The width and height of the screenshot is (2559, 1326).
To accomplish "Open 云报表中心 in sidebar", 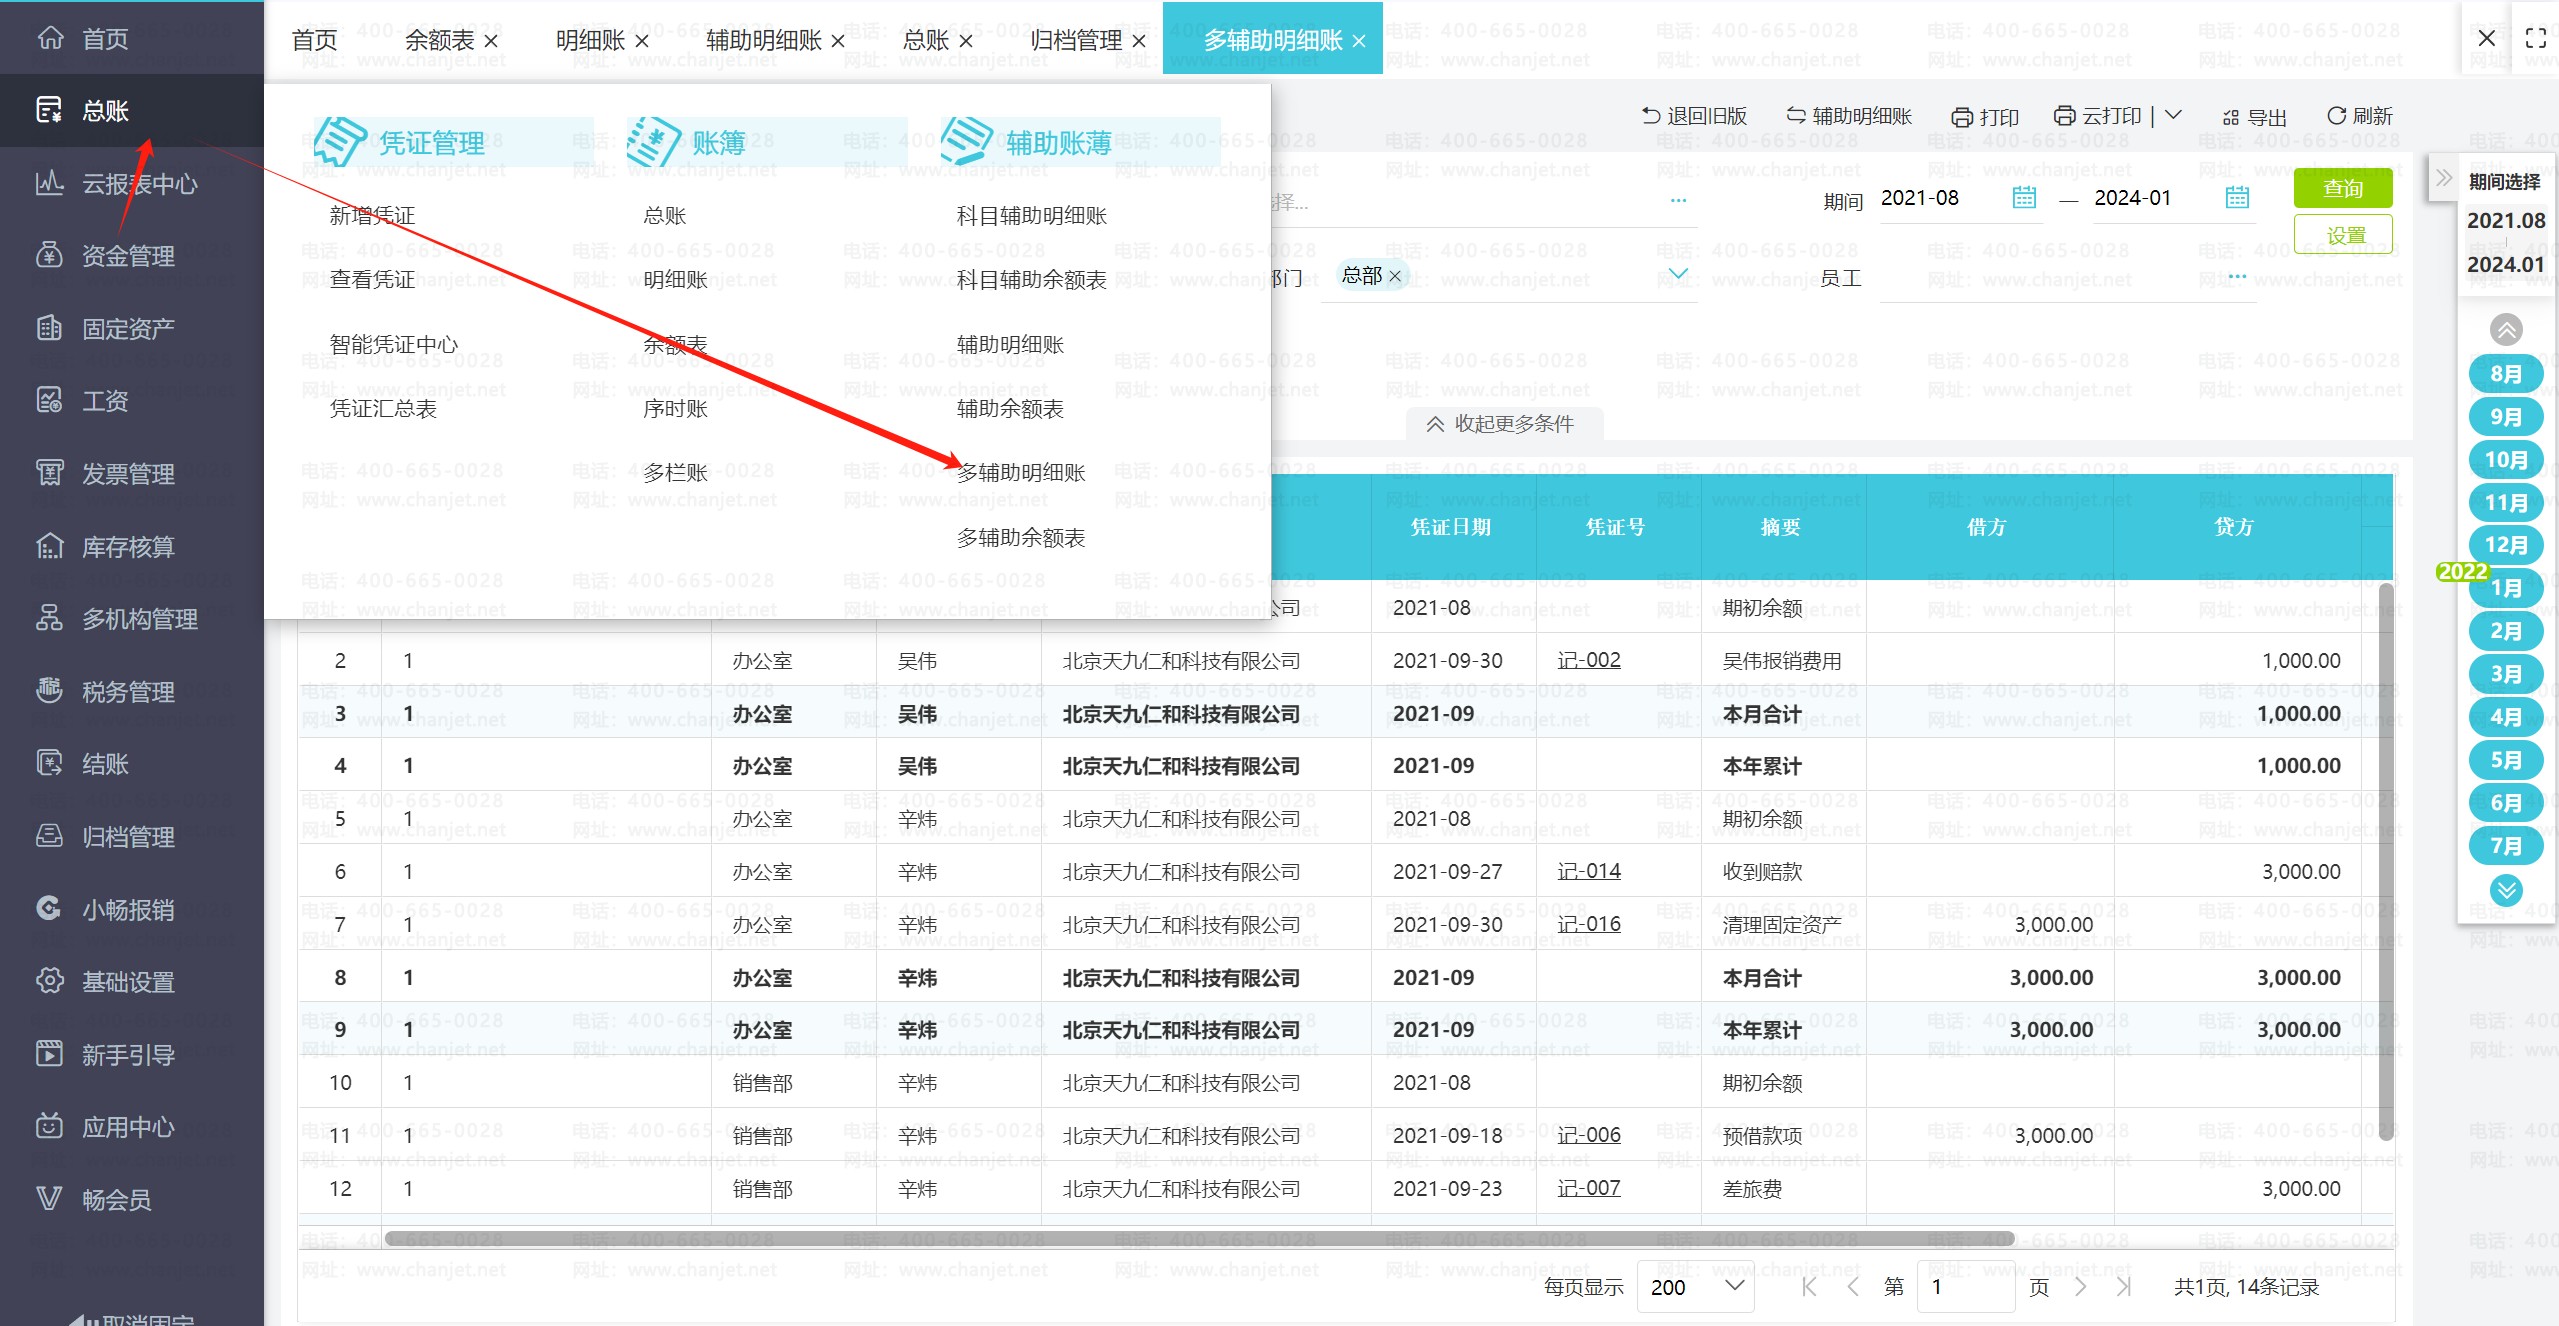I will [x=138, y=184].
